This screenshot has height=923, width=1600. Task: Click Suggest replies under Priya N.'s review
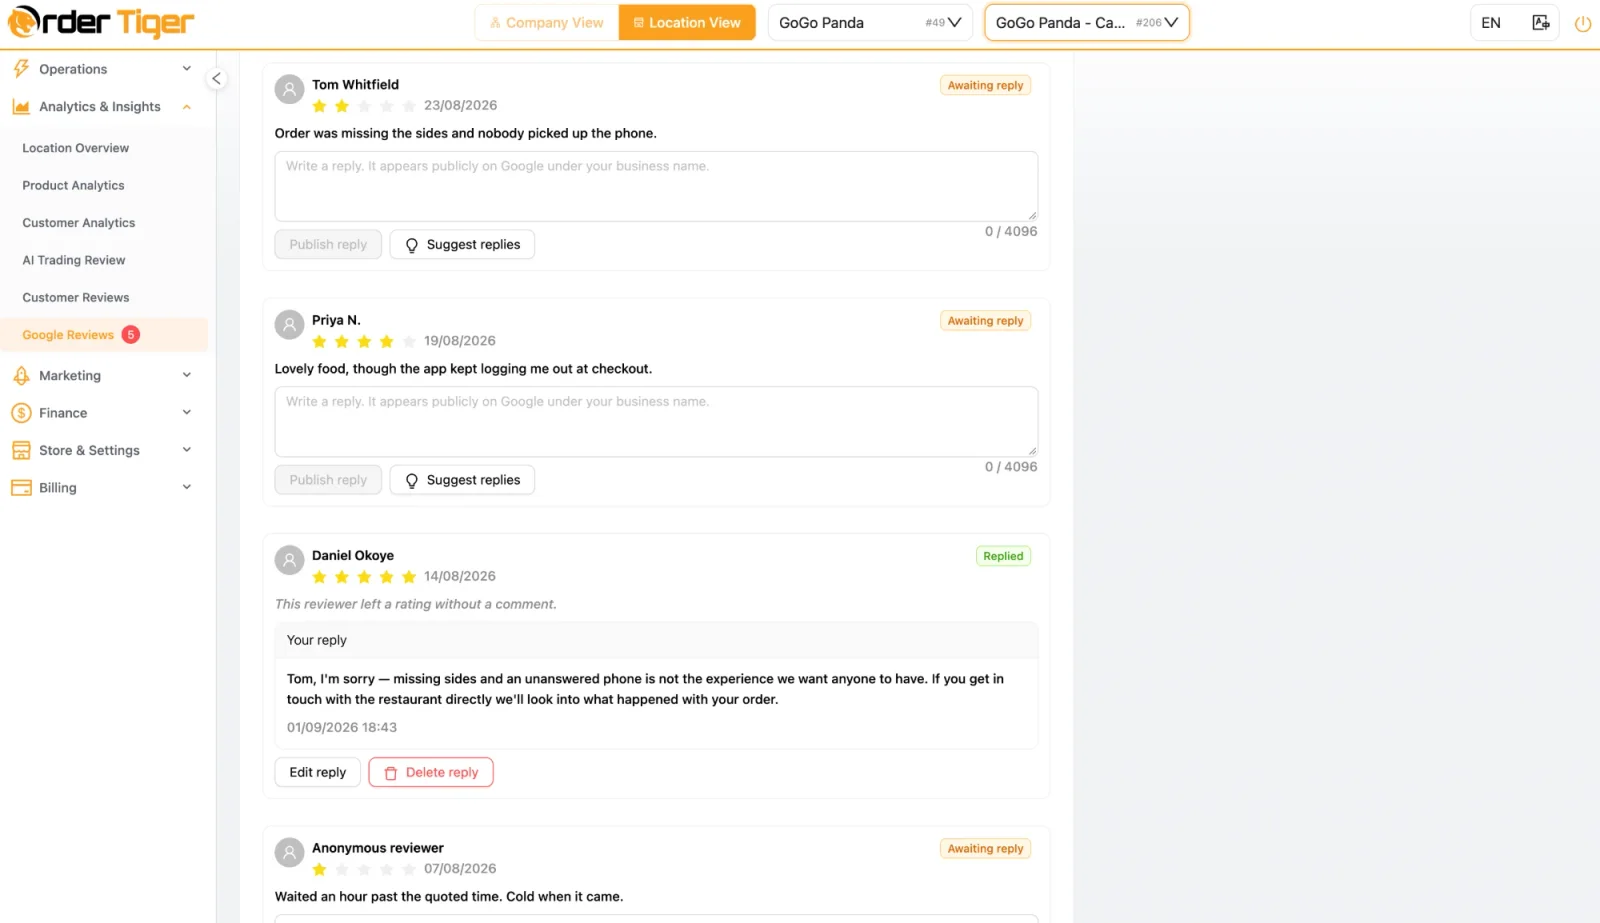[x=462, y=480]
